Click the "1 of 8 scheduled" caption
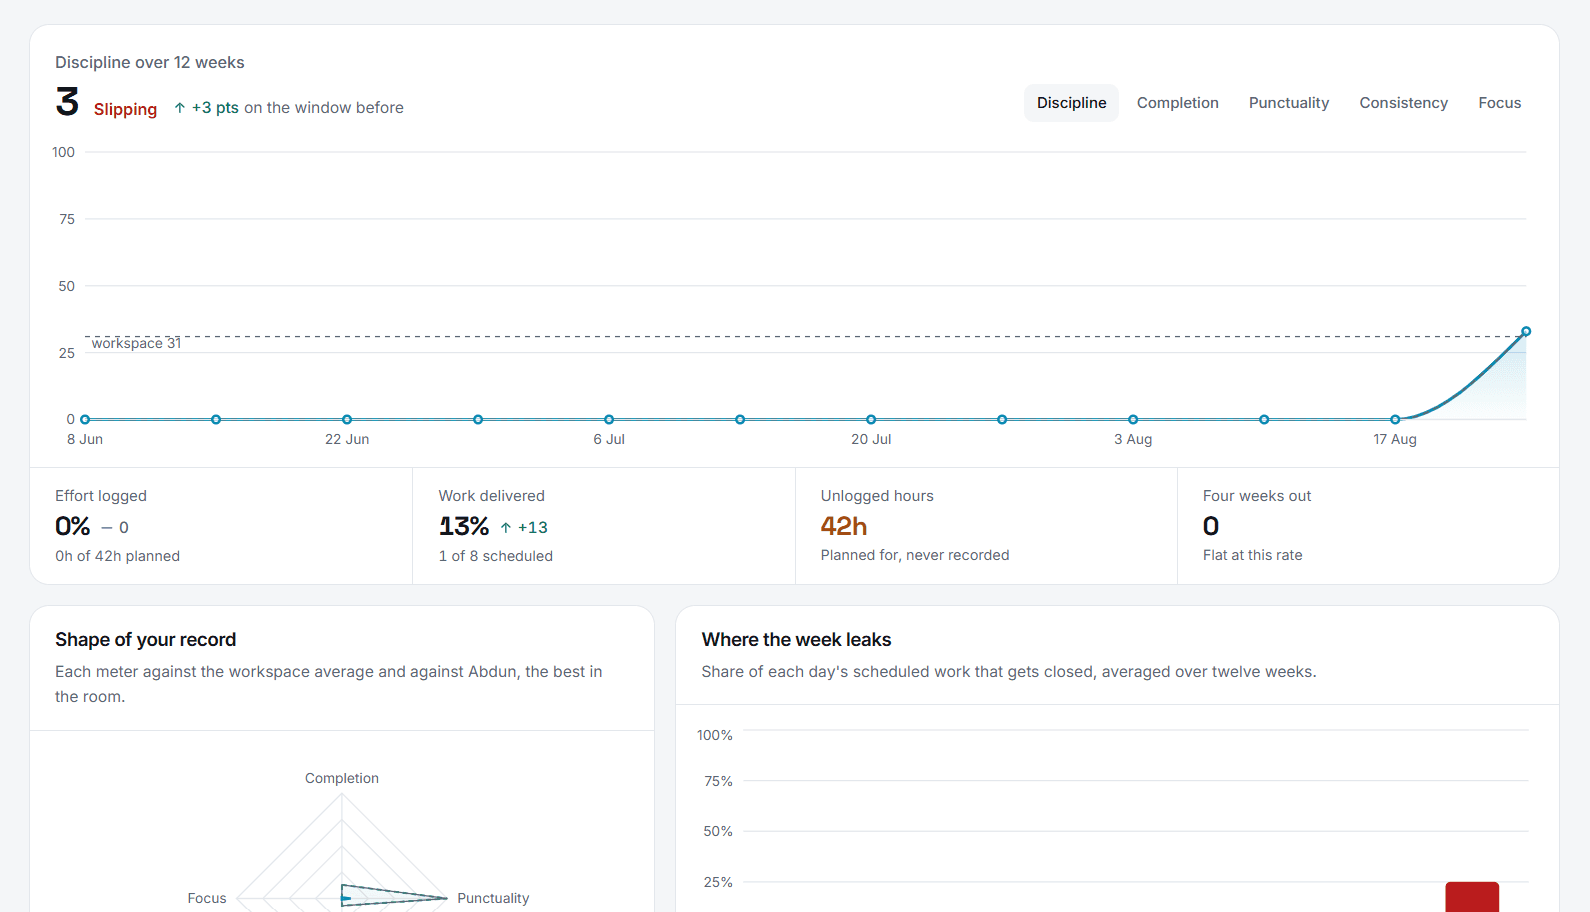The width and height of the screenshot is (1590, 912). [496, 556]
